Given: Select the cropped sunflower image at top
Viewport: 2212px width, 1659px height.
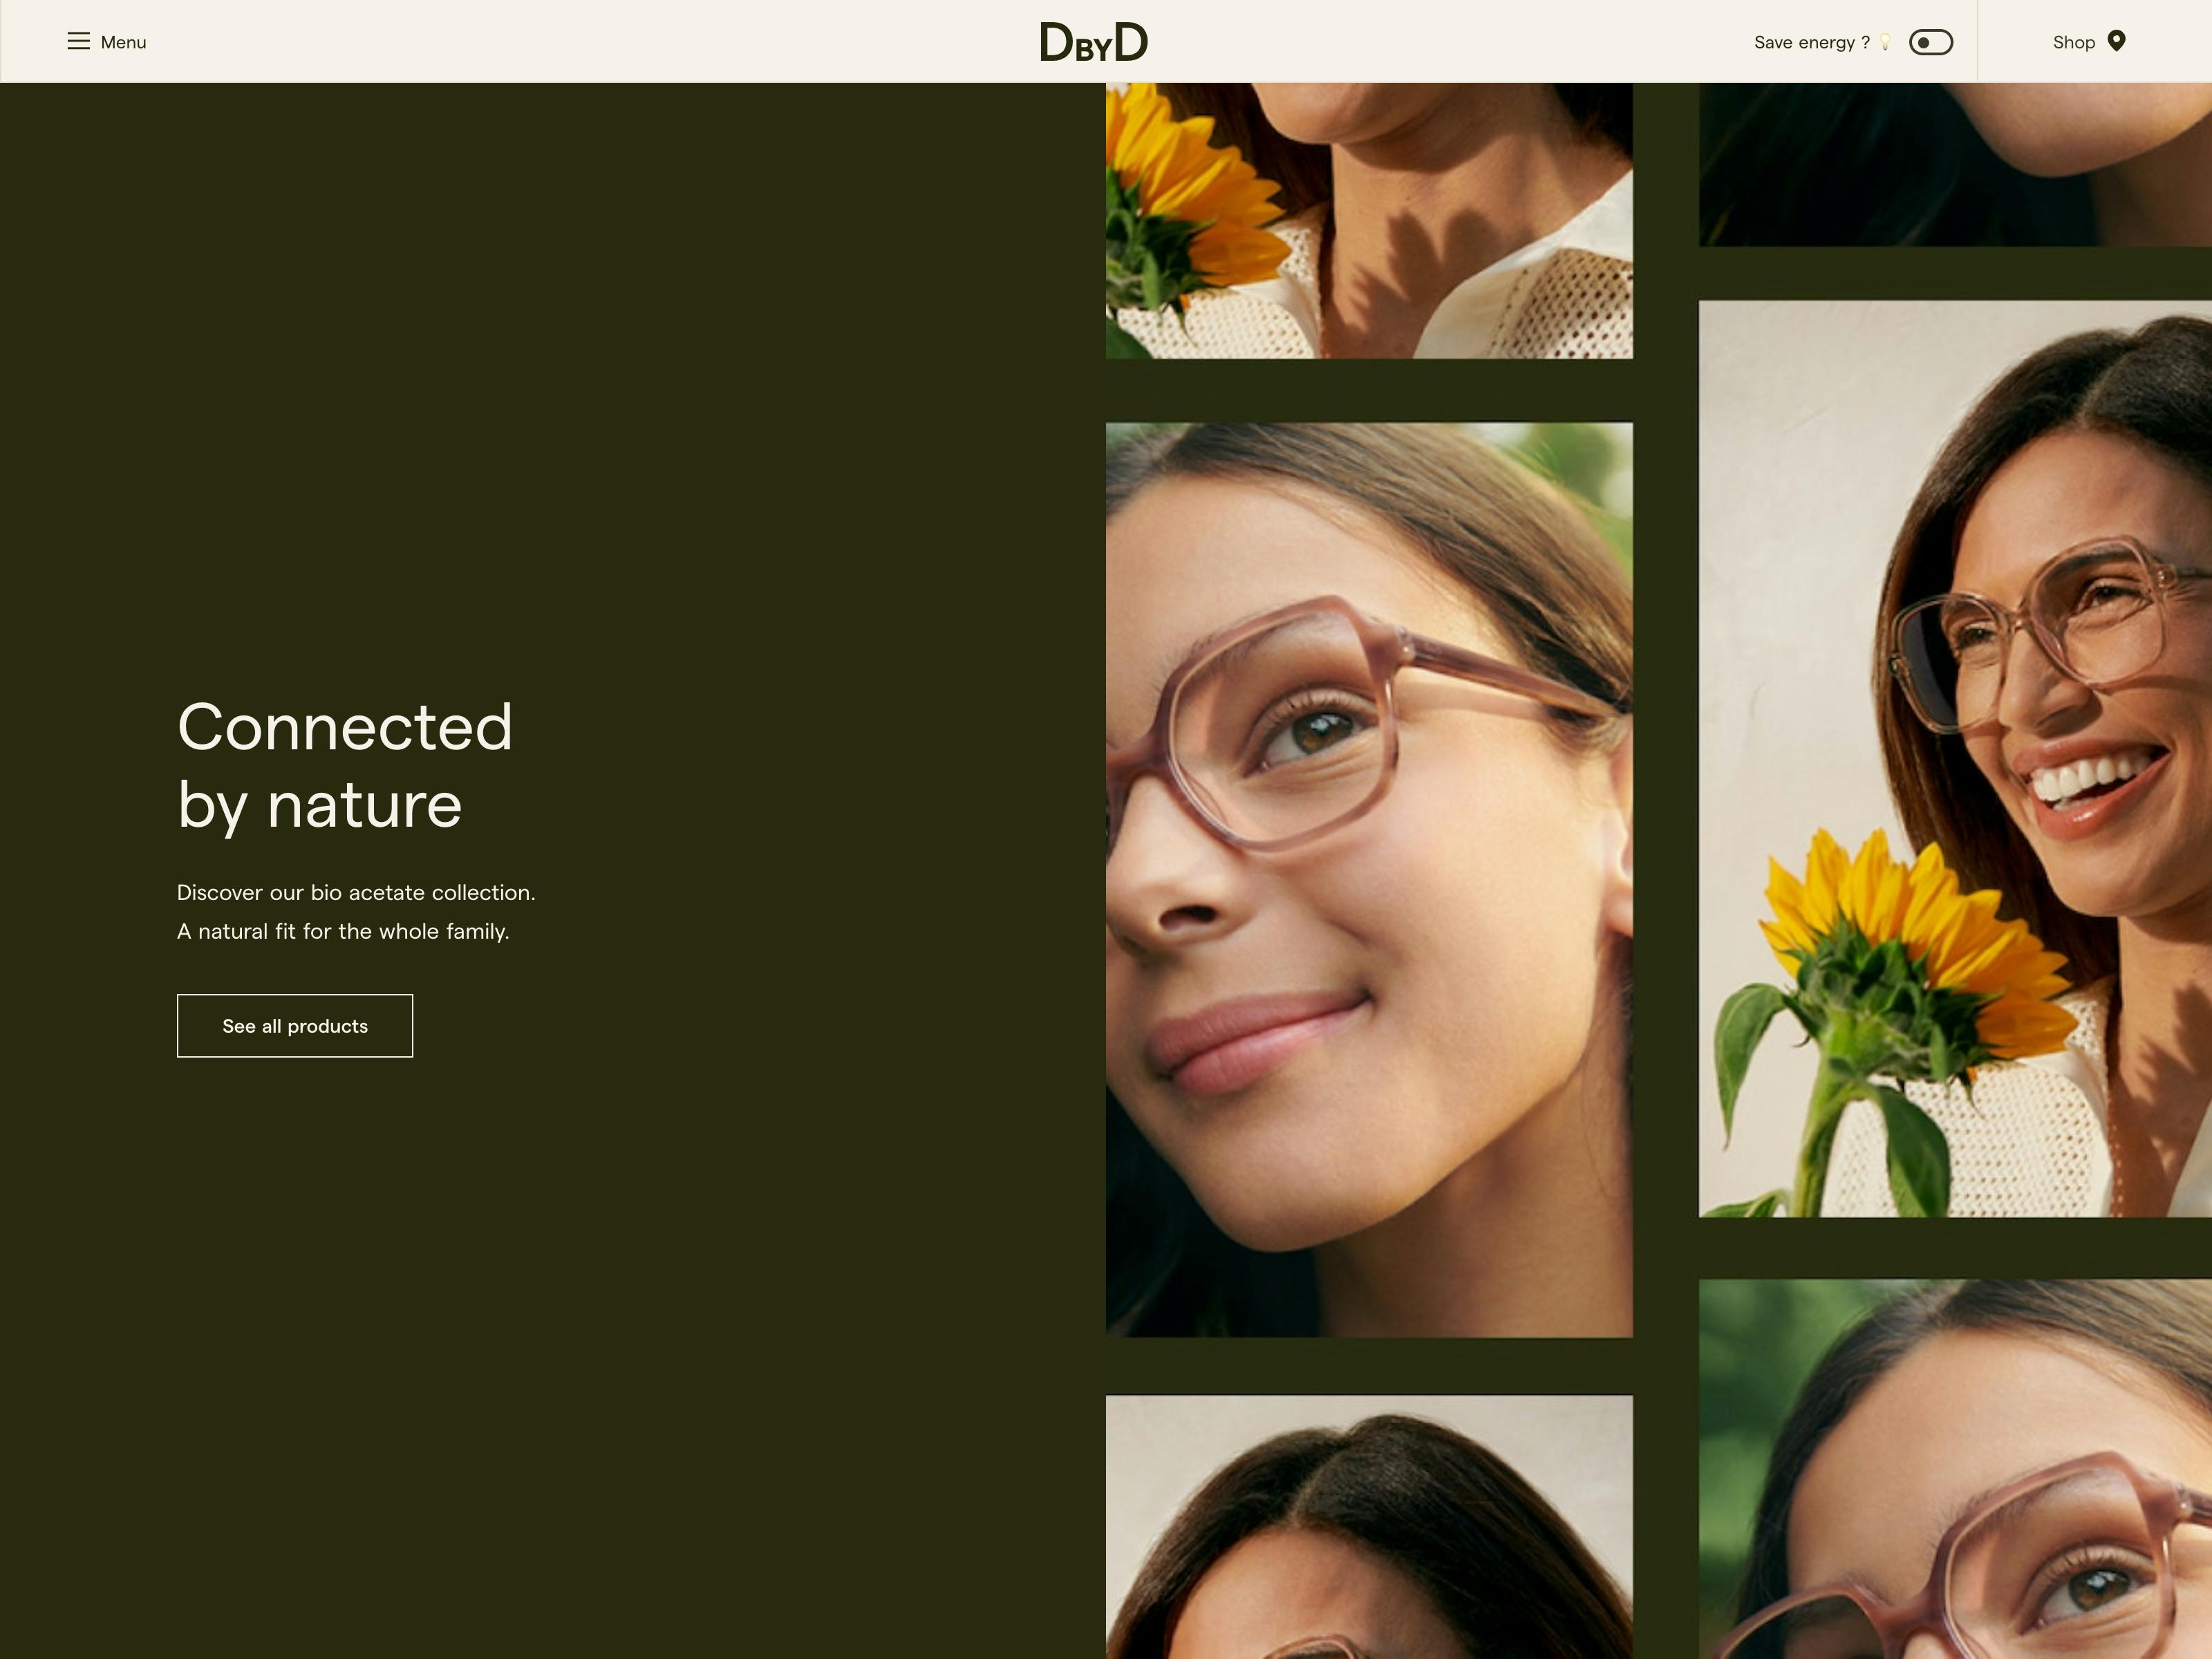Looking at the screenshot, I should point(1368,220).
